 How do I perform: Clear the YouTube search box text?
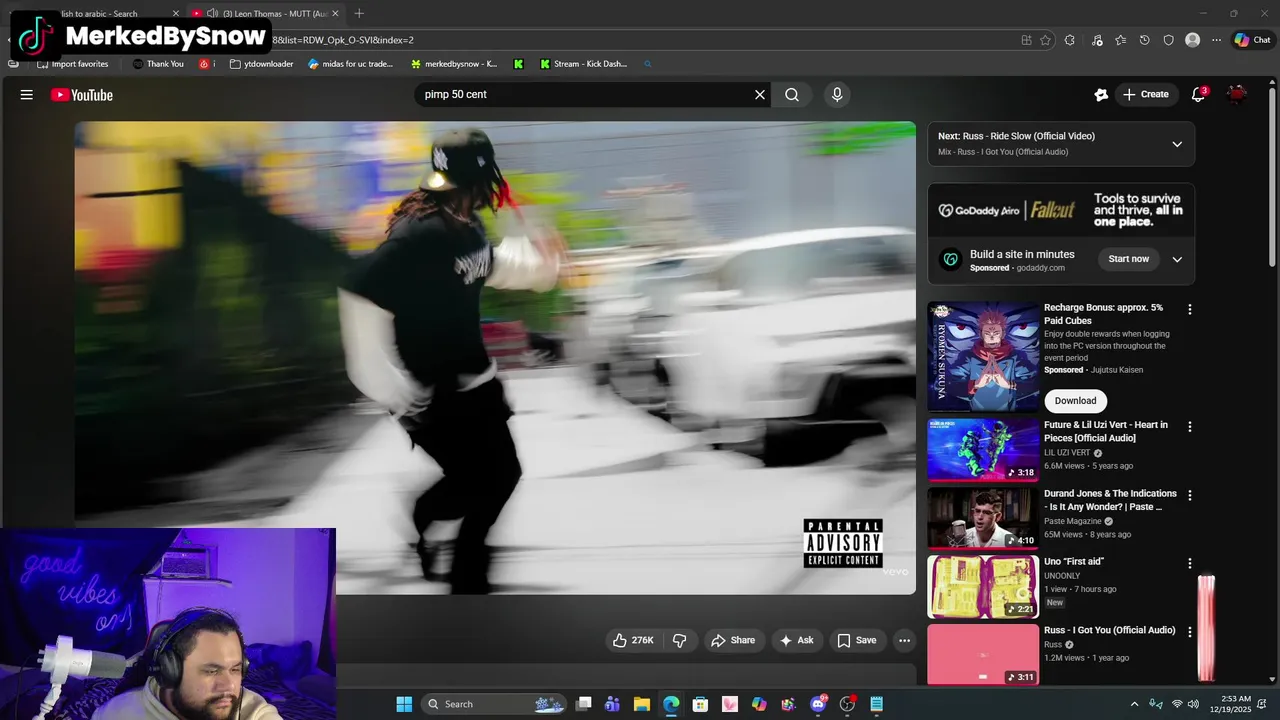coord(760,95)
